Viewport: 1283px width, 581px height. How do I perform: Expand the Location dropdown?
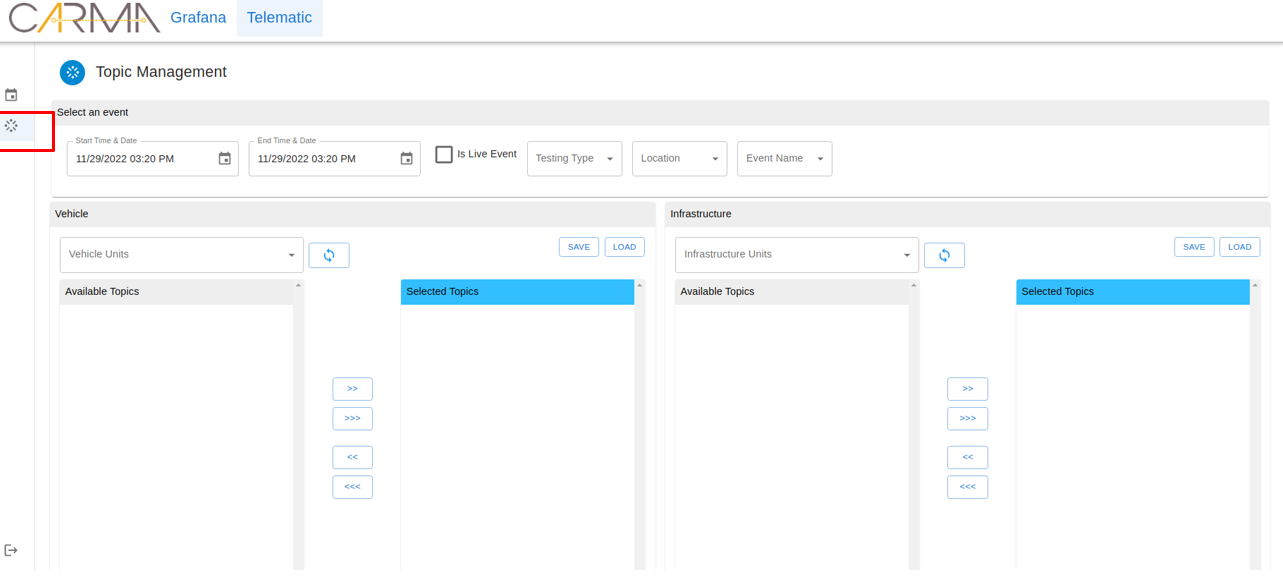point(679,158)
